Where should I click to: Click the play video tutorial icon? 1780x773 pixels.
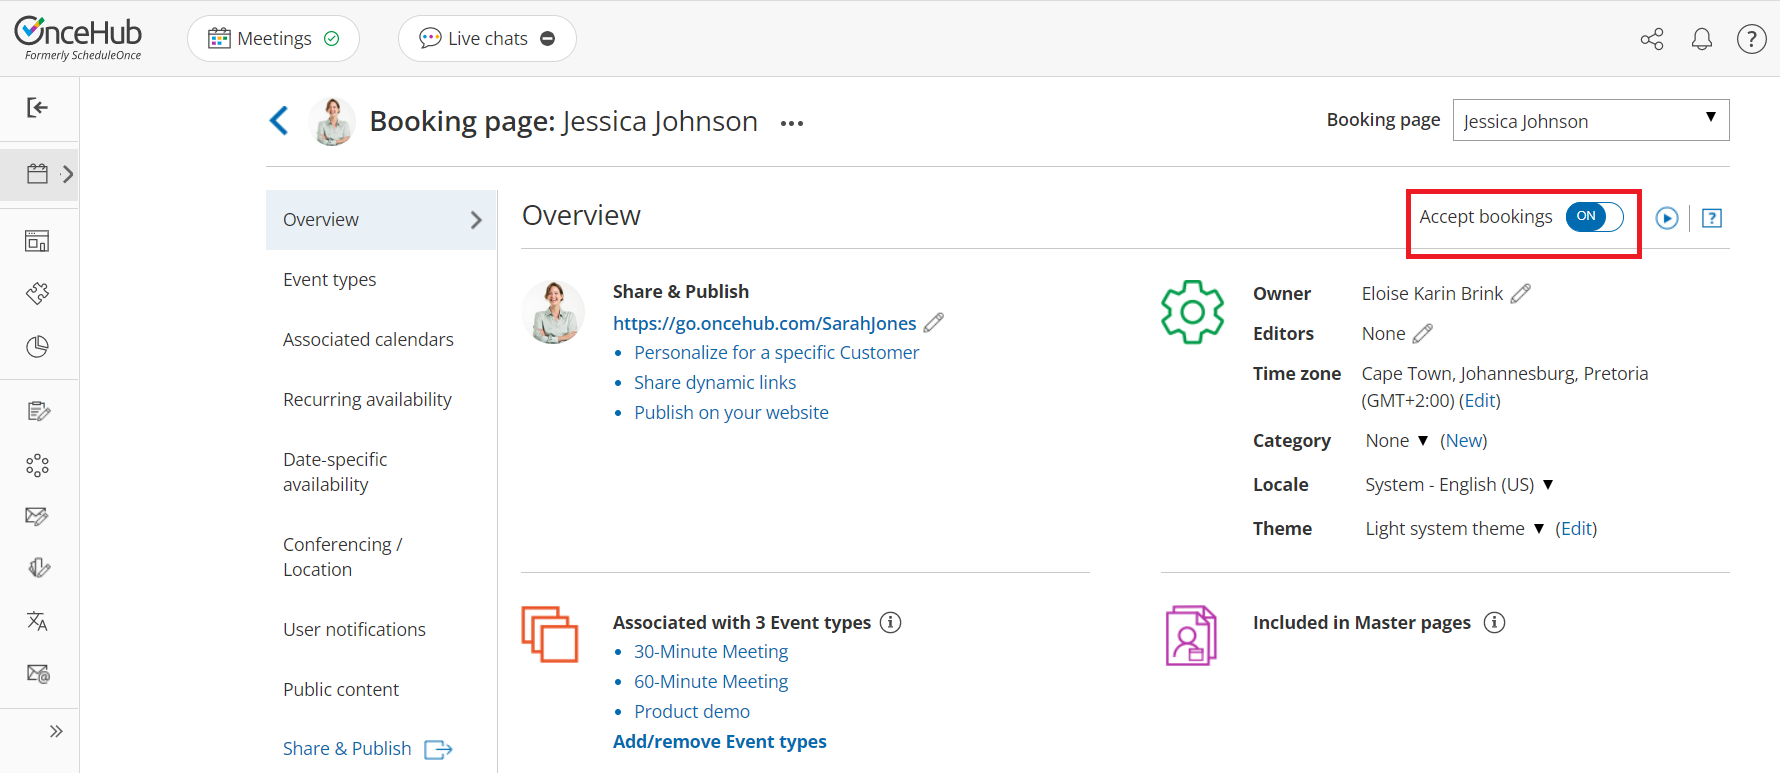click(1666, 218)
